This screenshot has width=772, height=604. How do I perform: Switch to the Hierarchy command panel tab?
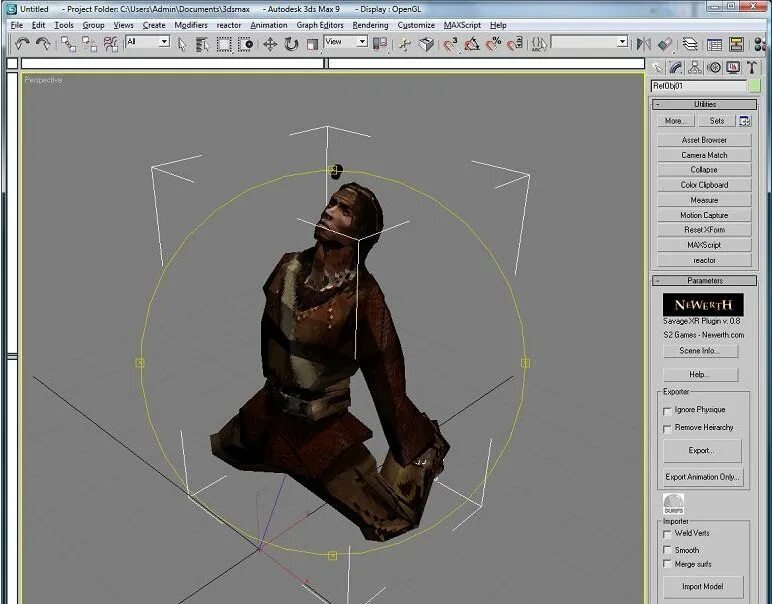[695, 67]
